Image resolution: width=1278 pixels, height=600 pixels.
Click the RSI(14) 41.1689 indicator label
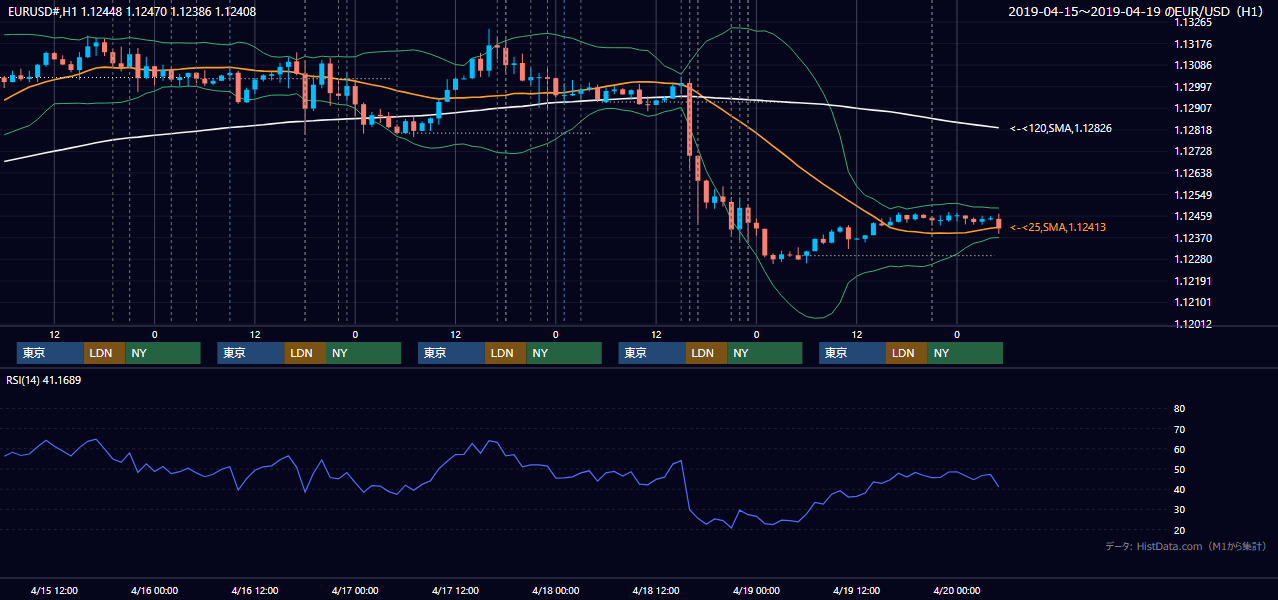click(x=44, y=380)
